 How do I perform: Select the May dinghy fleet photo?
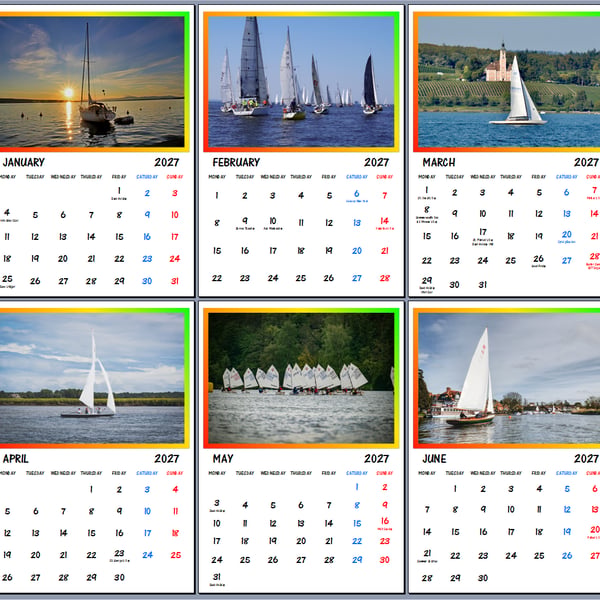[301, 378]
